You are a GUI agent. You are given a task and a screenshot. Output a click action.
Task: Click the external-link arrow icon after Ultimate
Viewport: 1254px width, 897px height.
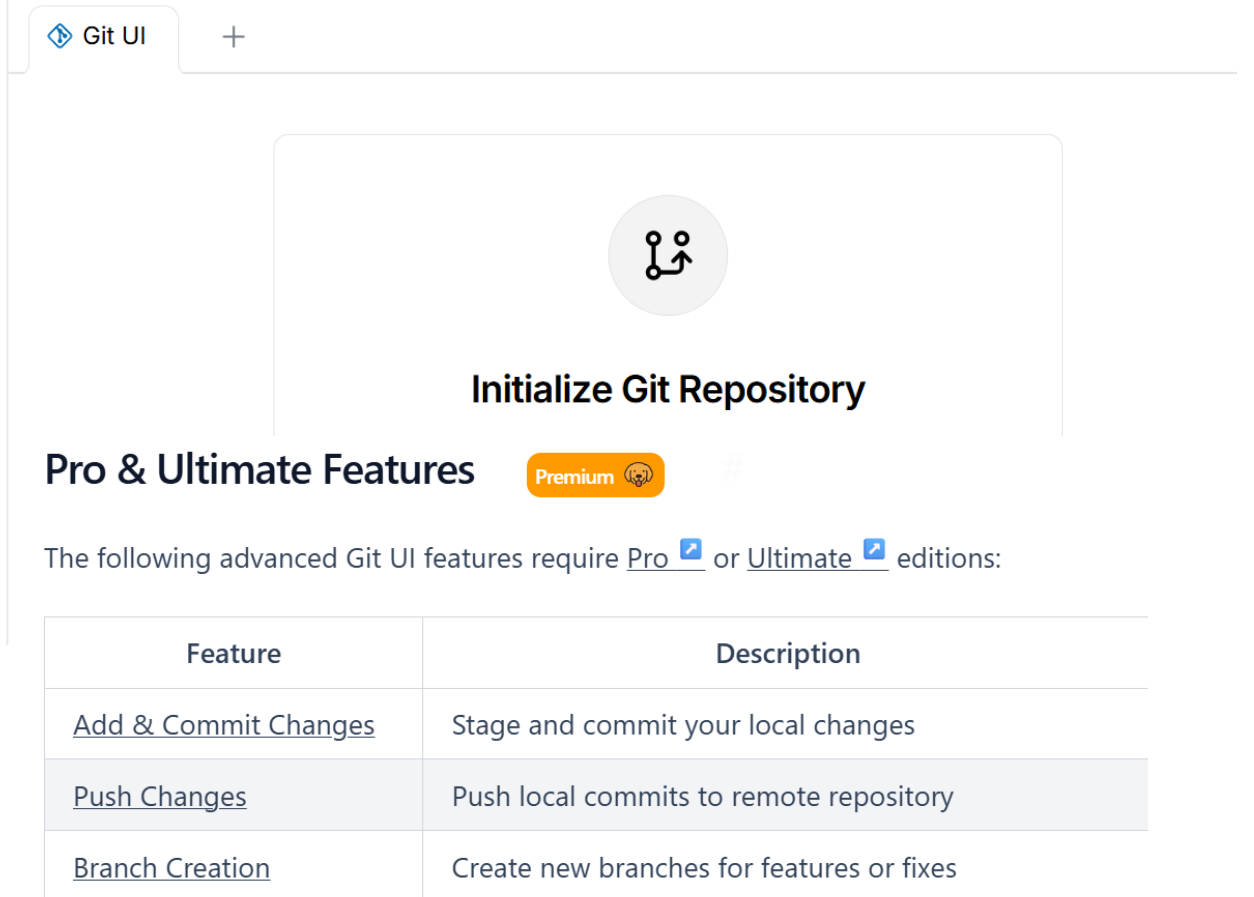[x=874, y=549]
